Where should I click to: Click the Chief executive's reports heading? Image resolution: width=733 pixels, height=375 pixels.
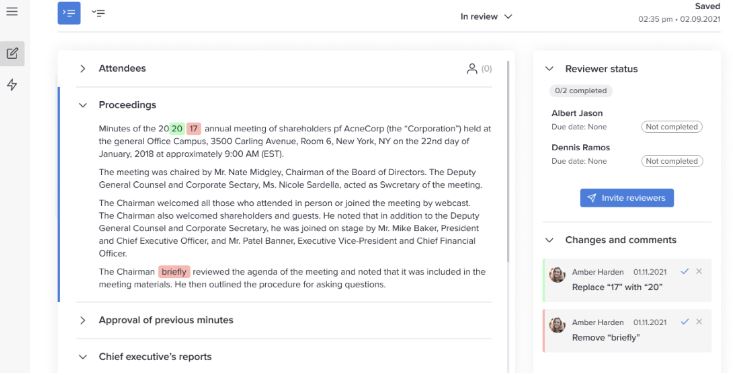(155, 356)
